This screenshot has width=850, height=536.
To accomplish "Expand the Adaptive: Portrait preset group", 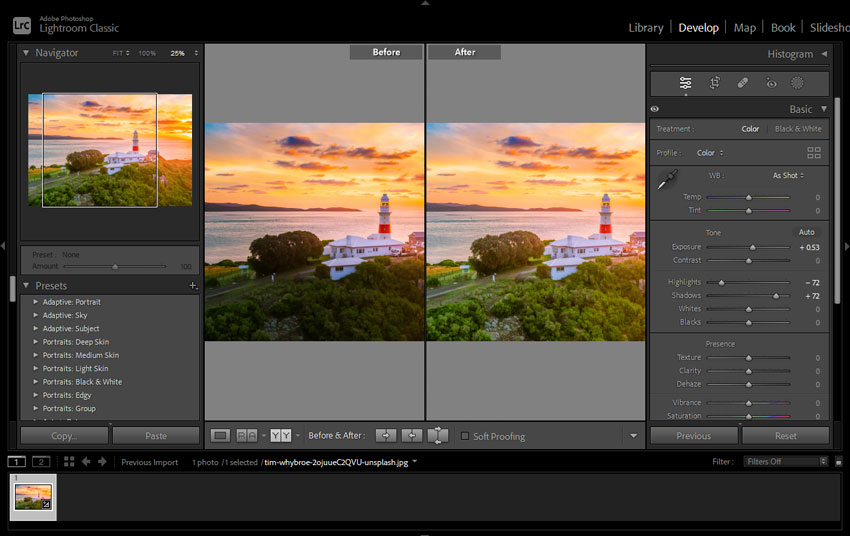I will [35, 302].
